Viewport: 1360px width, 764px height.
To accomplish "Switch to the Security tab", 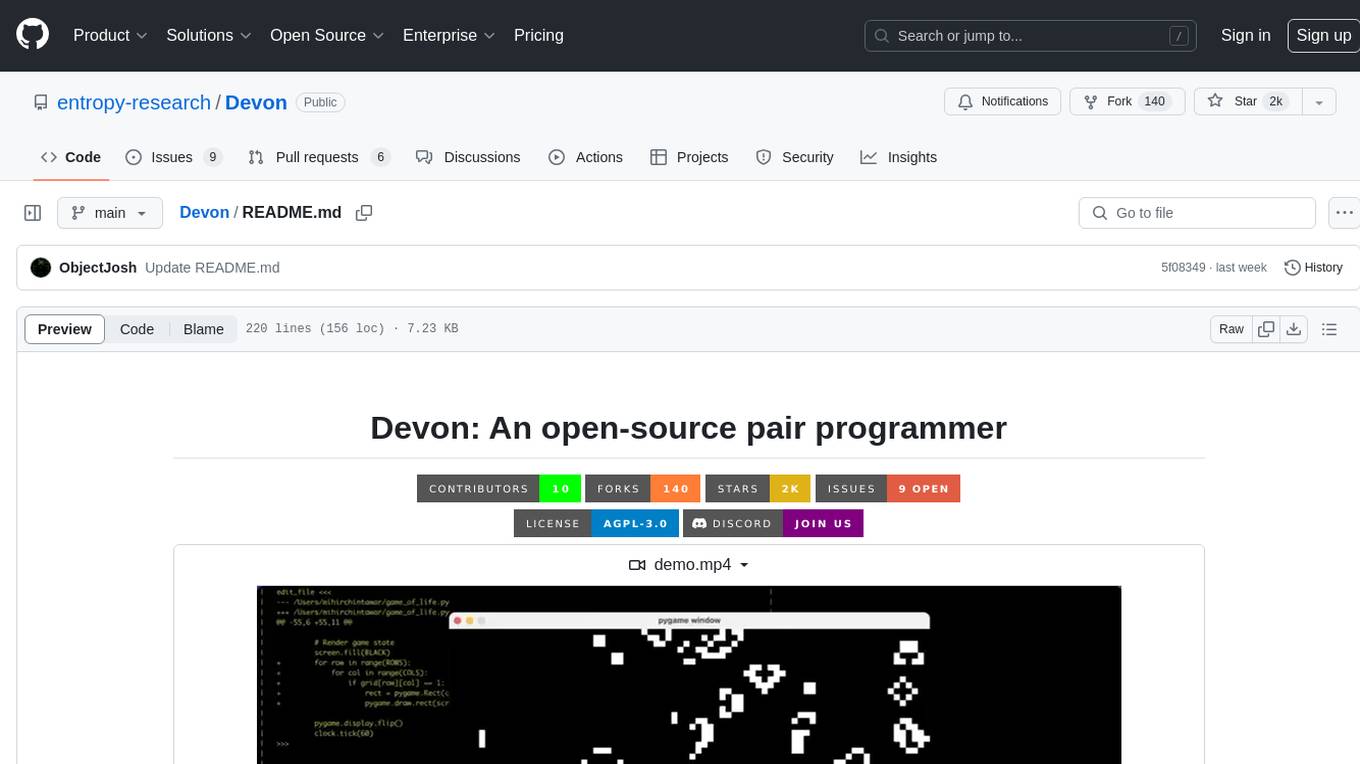I will pos(795,157).
